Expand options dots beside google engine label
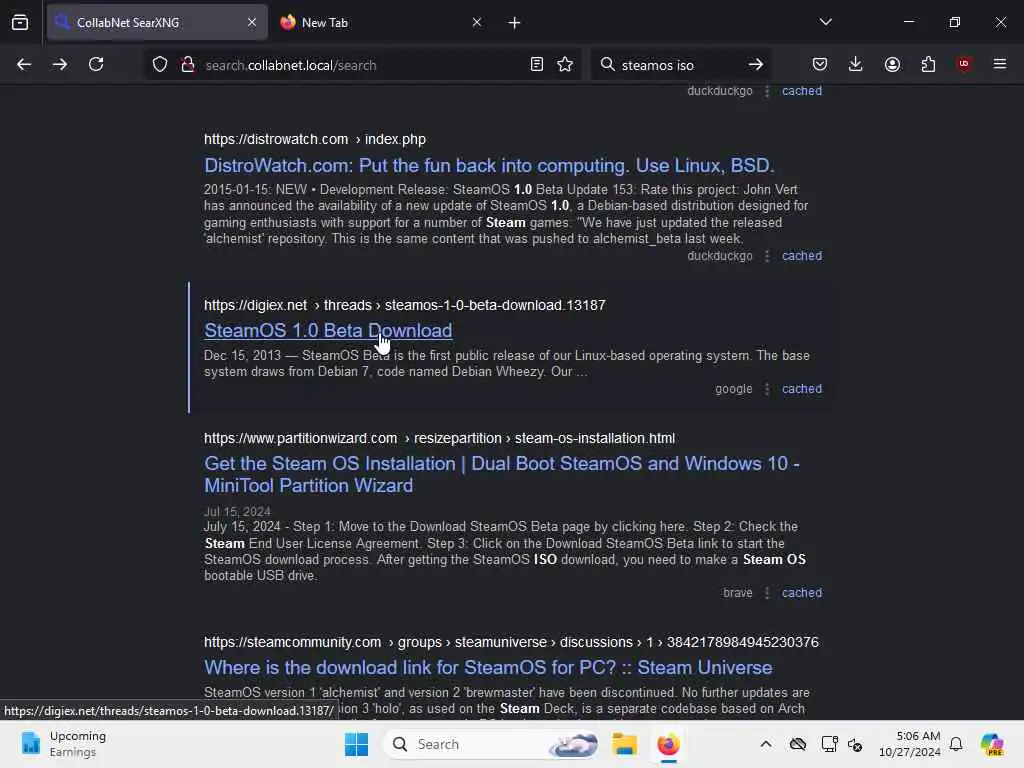1024x768 pixels. click(767, 389)
